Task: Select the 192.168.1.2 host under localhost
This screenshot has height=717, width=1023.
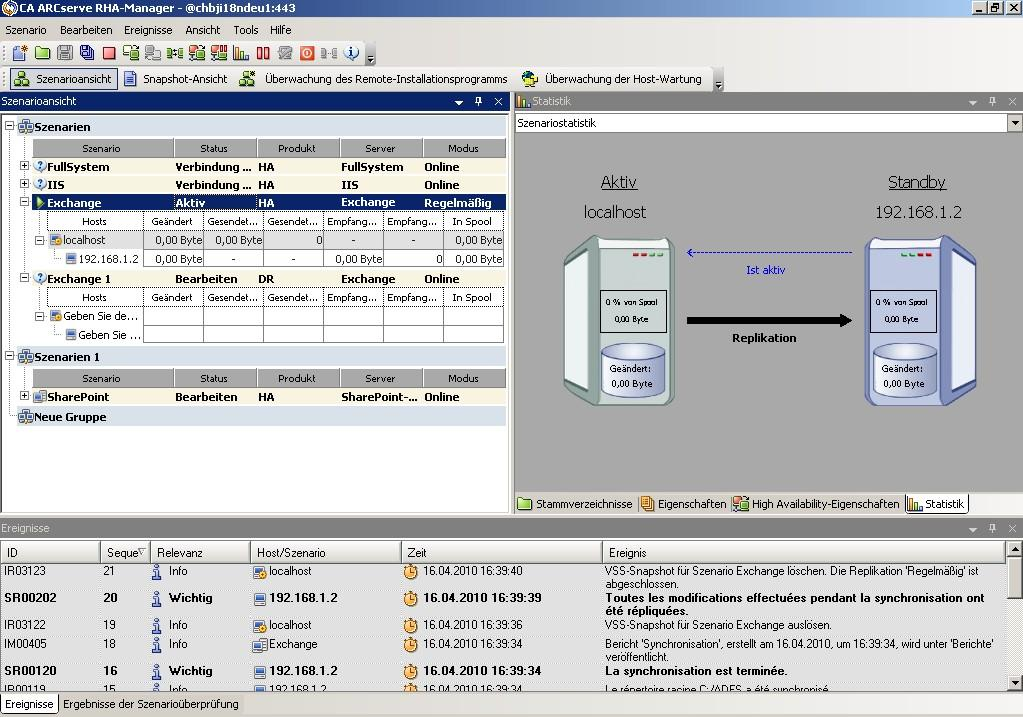Action: pos(108,259)
